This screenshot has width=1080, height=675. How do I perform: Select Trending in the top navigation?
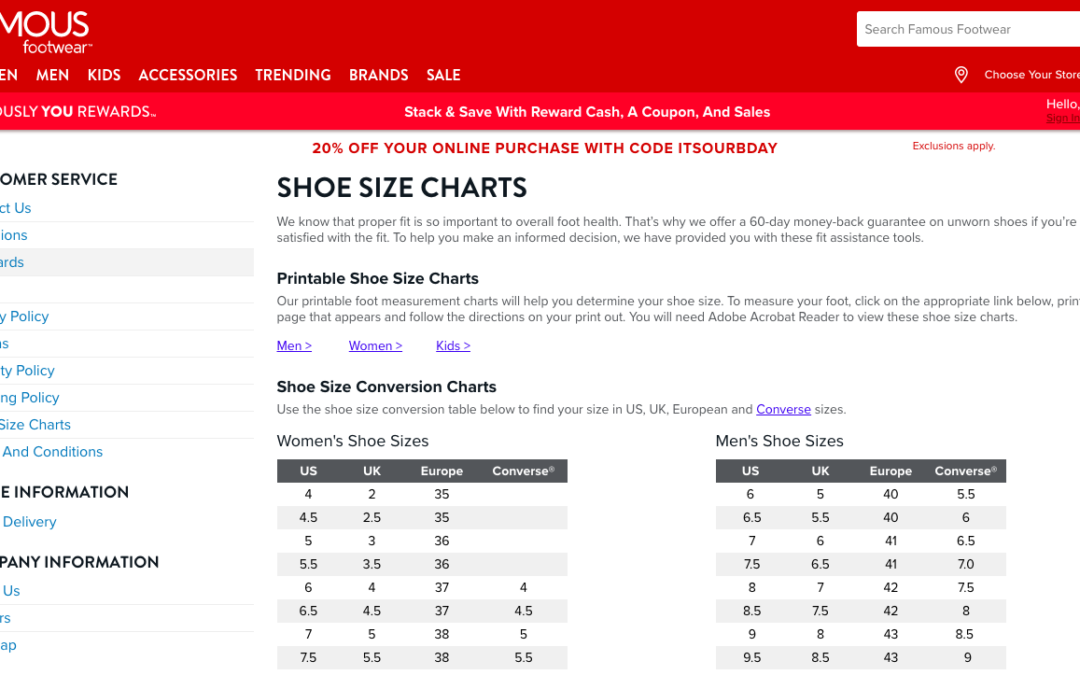pyautogui.click(x=293, y=75)
